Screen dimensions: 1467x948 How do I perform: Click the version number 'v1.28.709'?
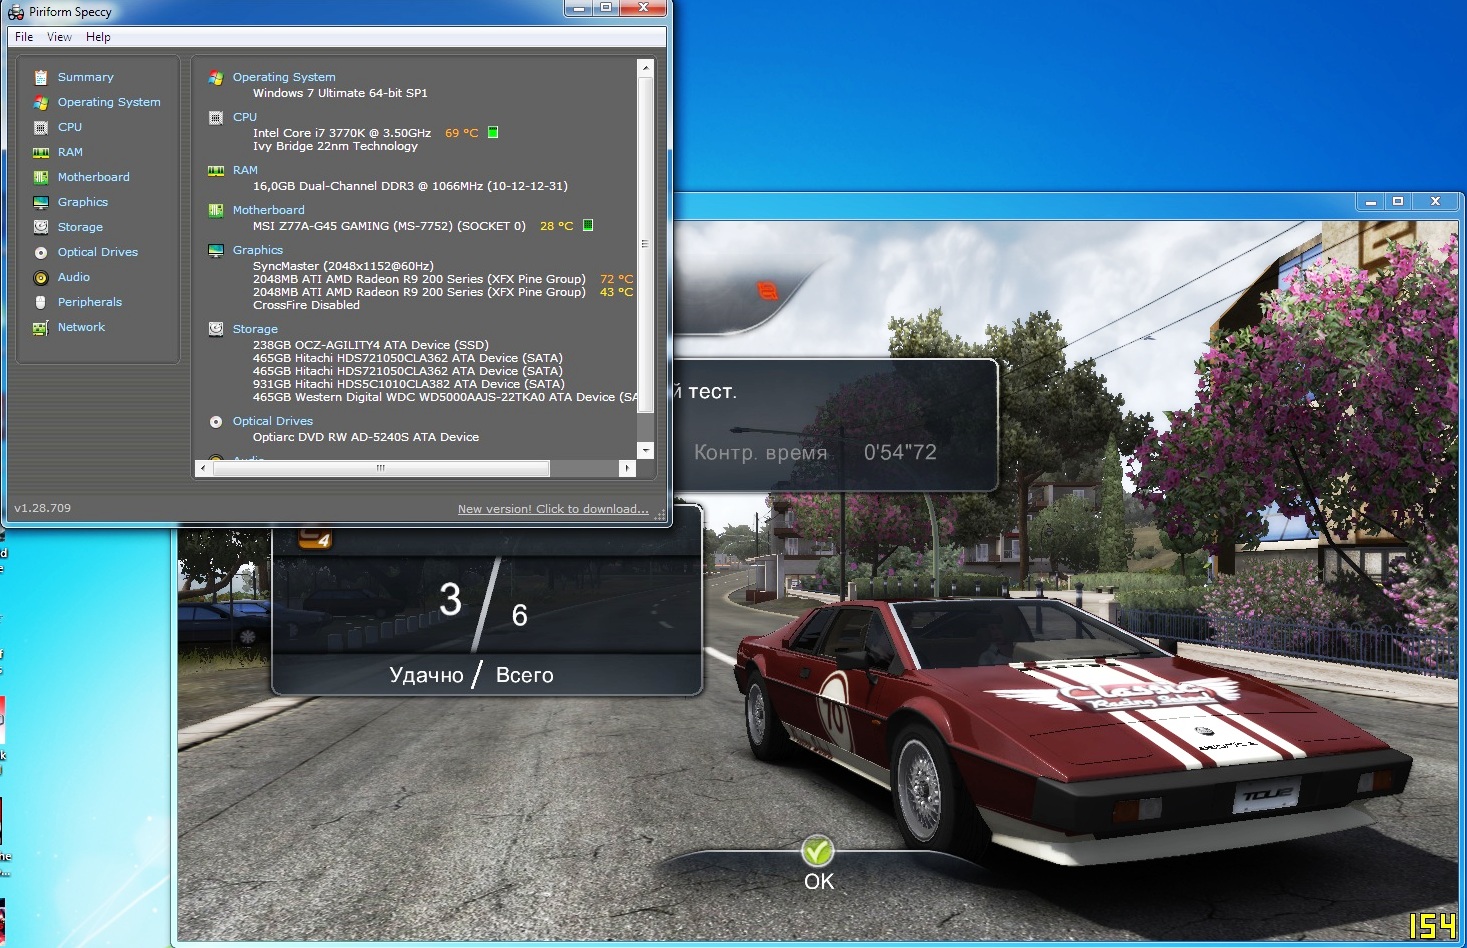coord(43,508)
